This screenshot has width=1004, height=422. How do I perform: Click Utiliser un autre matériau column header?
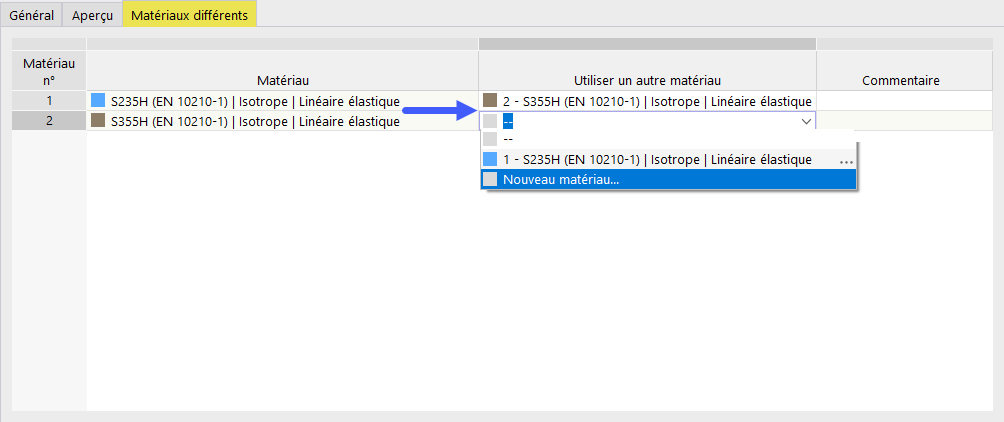coord(647,70)
